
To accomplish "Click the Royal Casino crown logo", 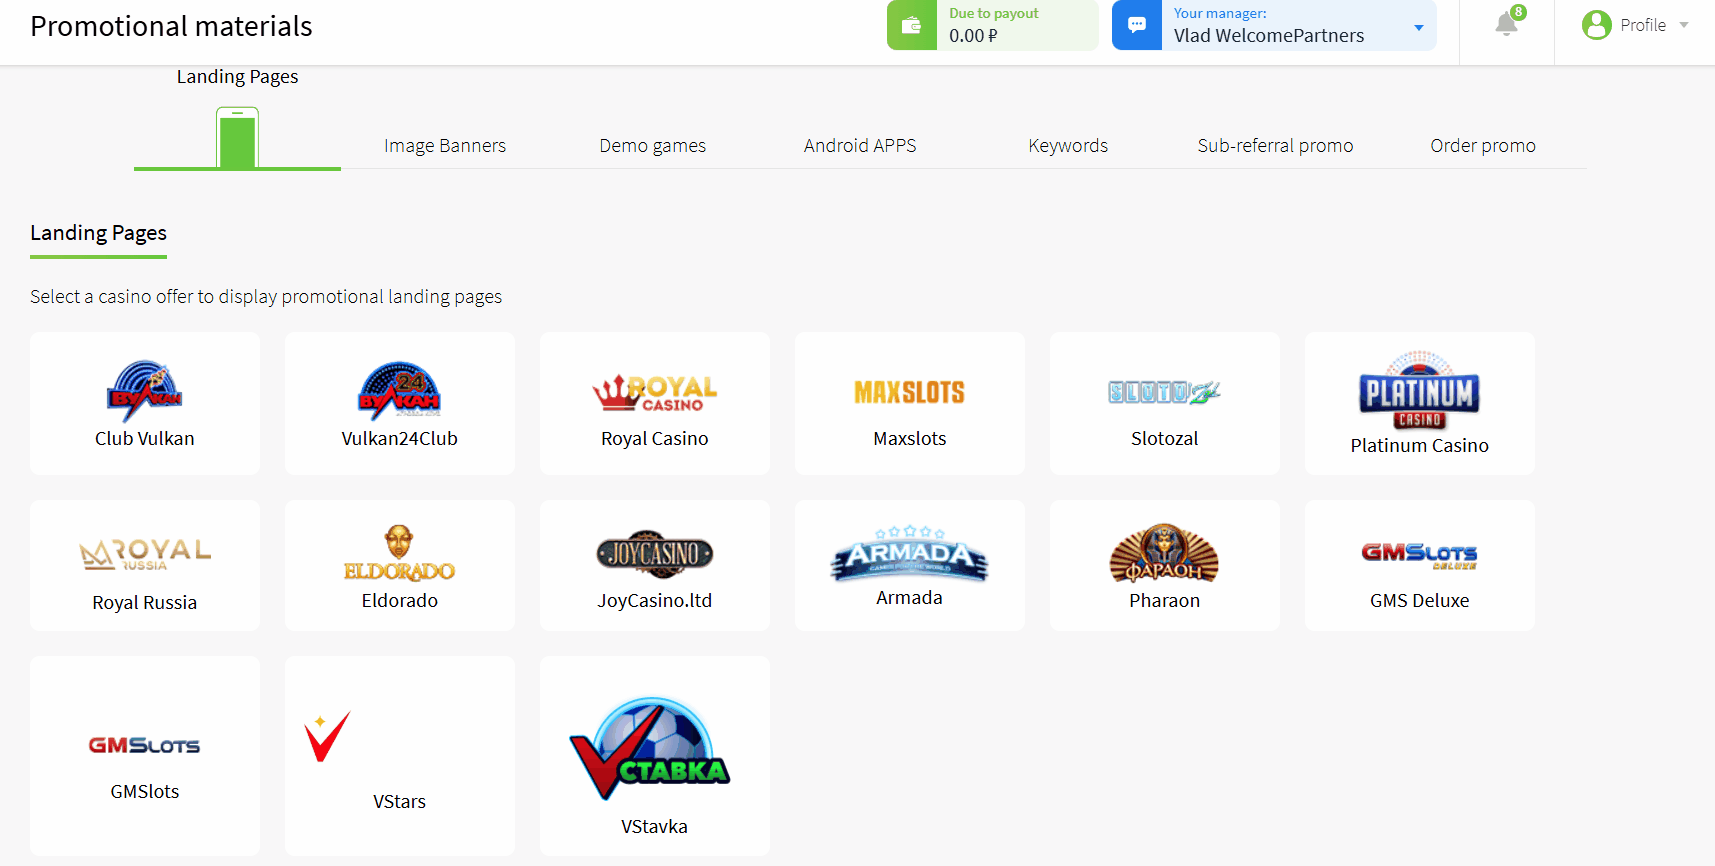I will pyautogui.click(x=655, y=393).
